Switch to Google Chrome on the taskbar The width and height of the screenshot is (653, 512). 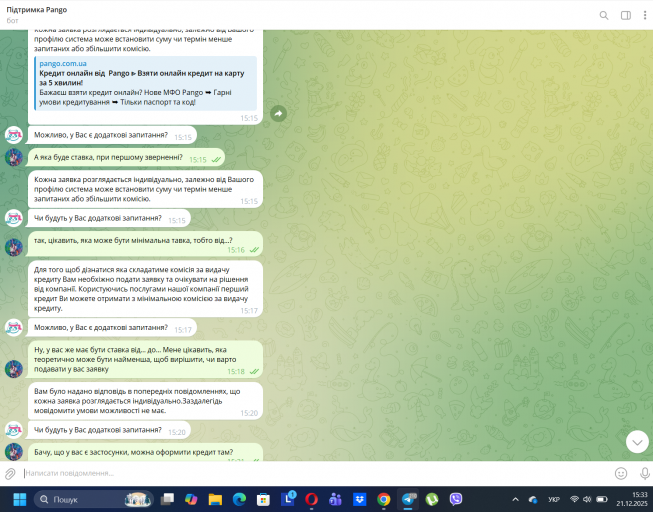tap(384, 499)
